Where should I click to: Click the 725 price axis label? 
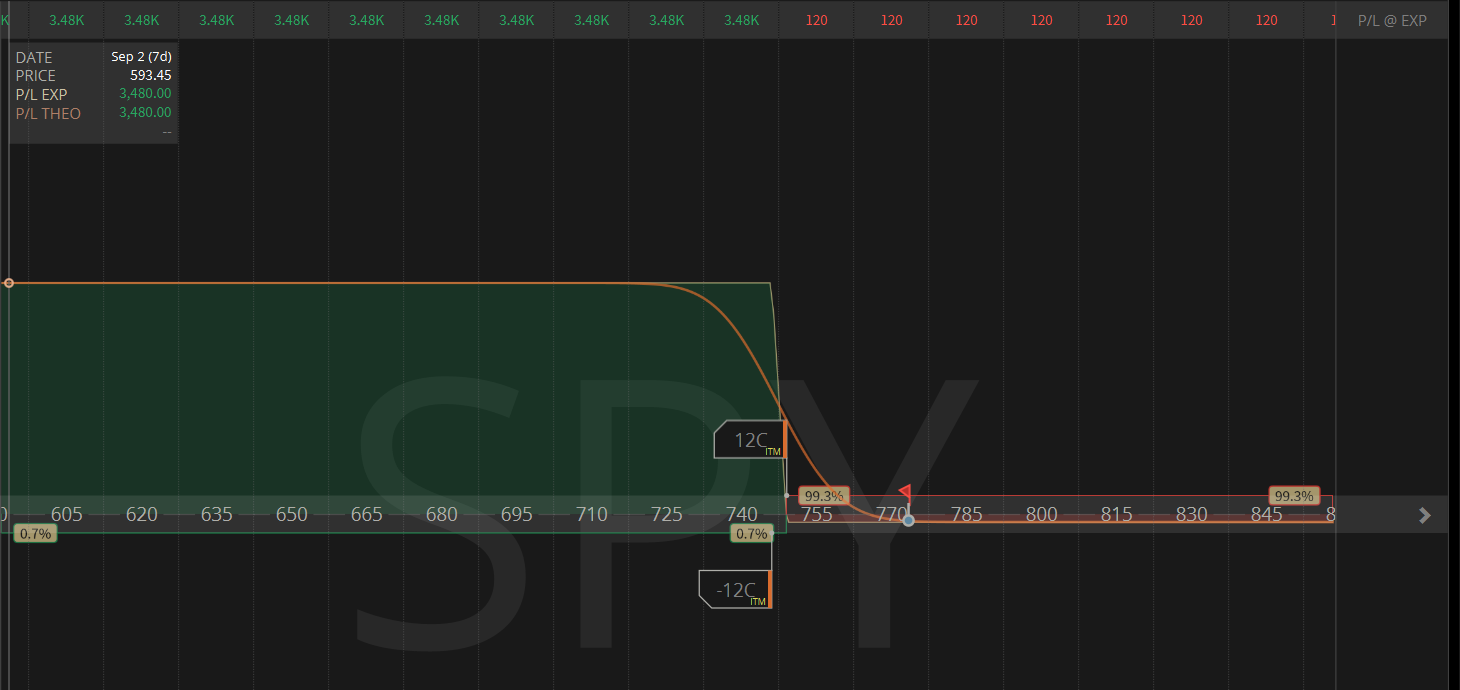(x=667, y=514)
